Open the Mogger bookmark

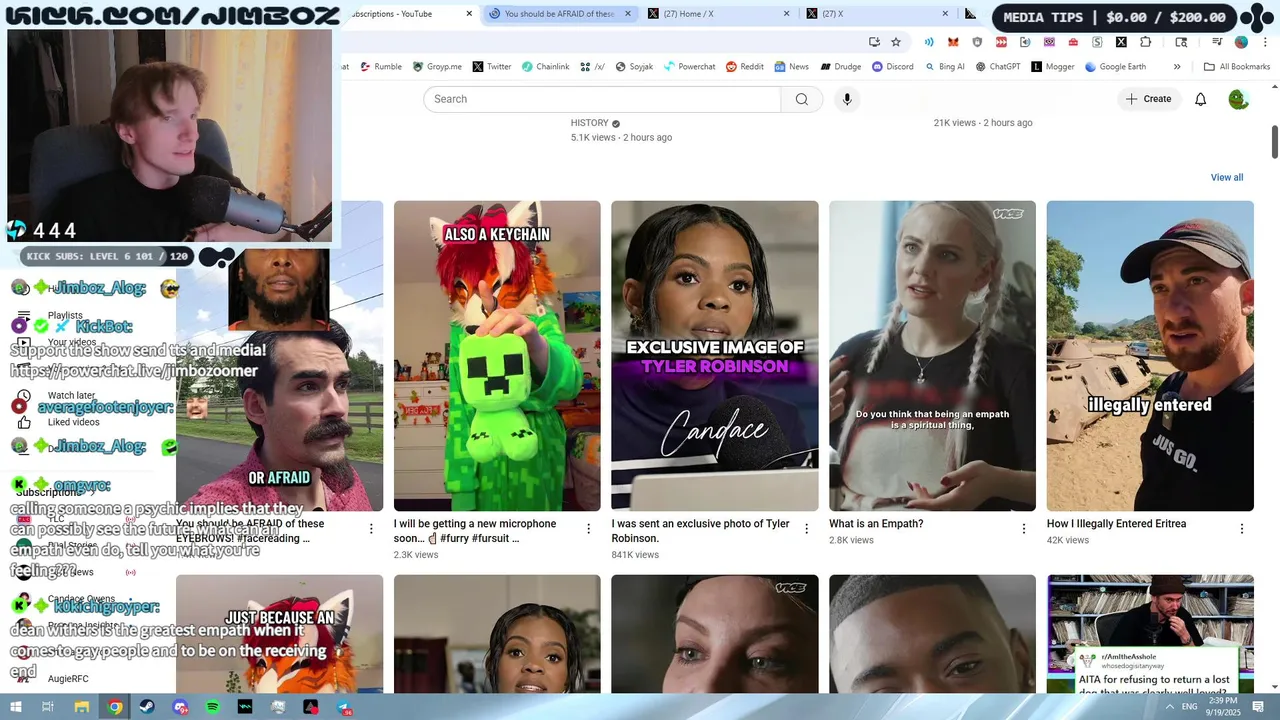pos(1053,67)
